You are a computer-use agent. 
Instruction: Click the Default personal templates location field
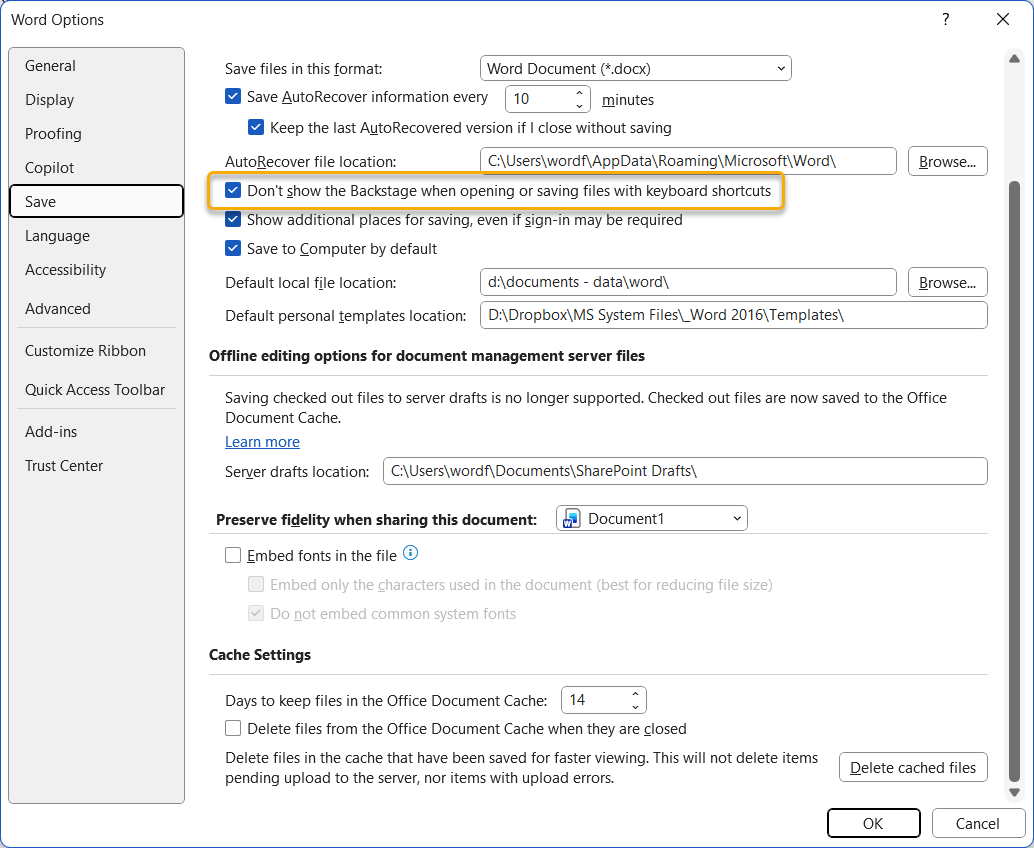[733, 315]
